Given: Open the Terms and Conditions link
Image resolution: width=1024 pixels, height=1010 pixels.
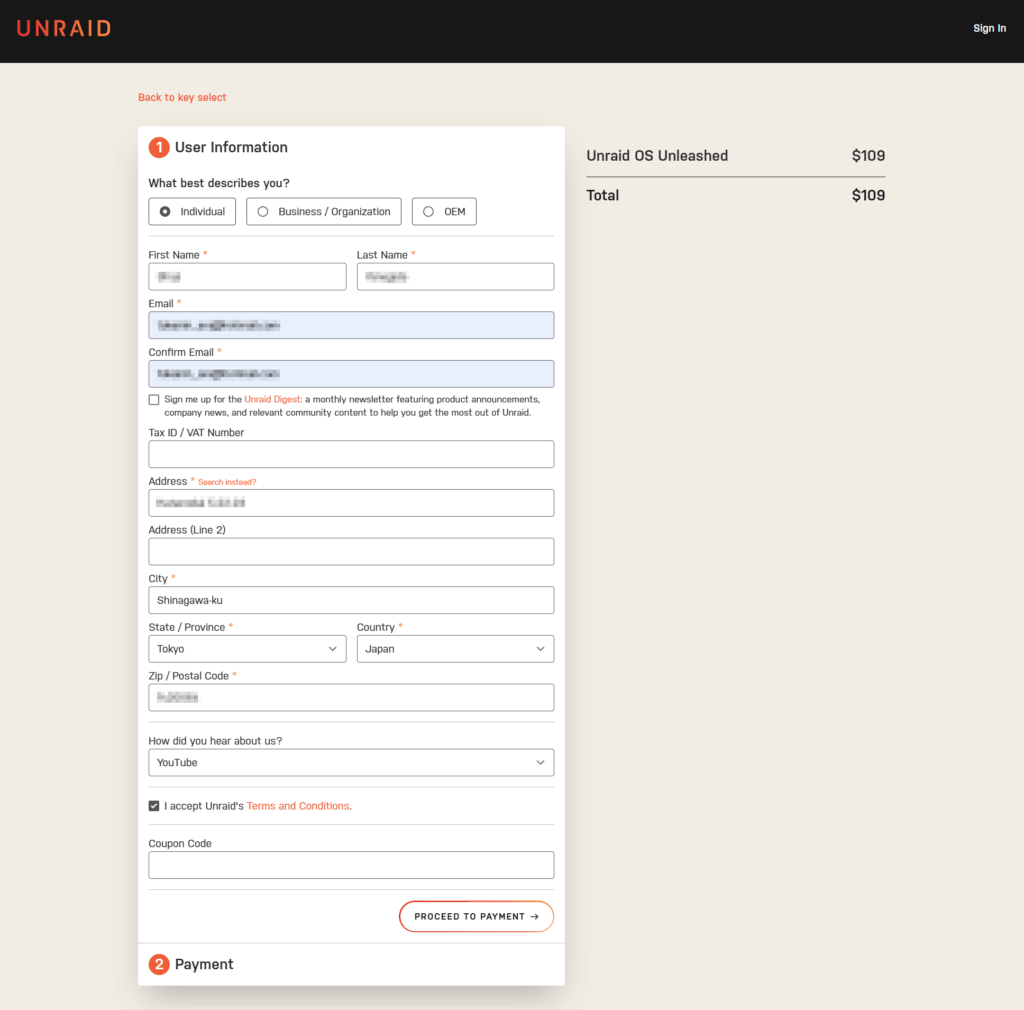Looking at the screenshot, I should point(298,806).
